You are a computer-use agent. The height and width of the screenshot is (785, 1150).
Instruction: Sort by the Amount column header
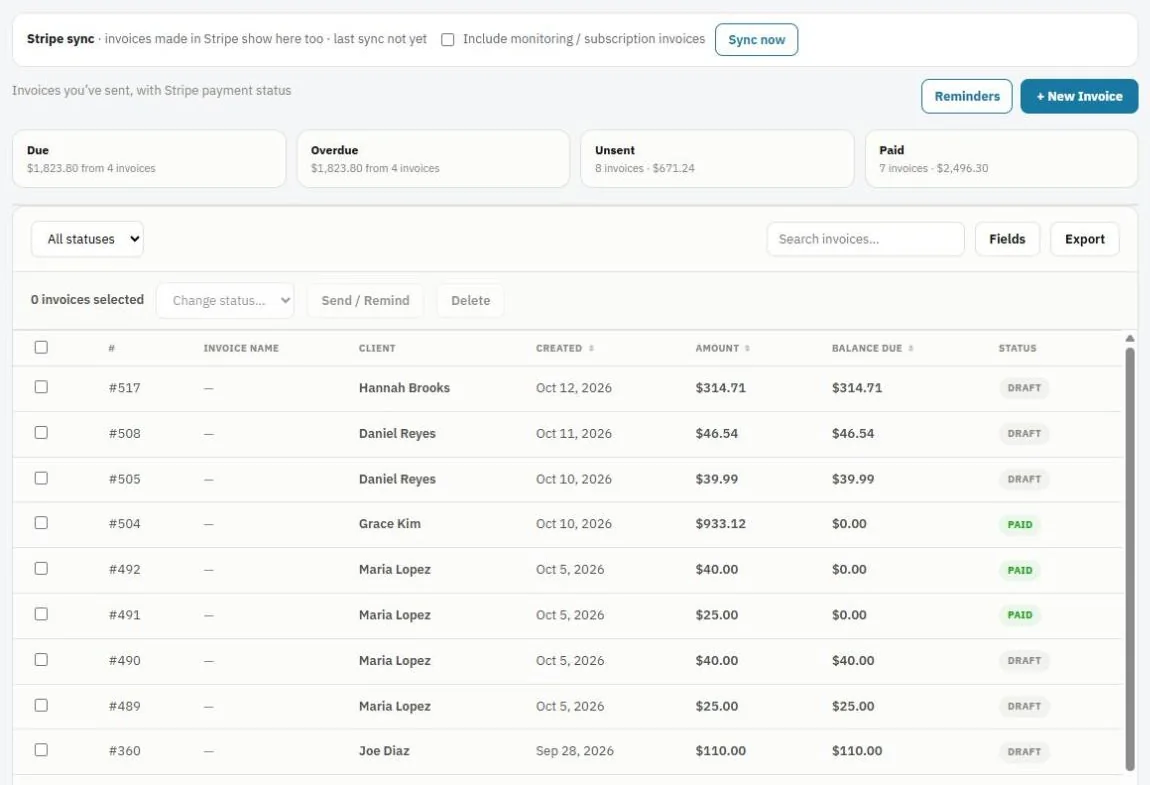coord(722,348)
